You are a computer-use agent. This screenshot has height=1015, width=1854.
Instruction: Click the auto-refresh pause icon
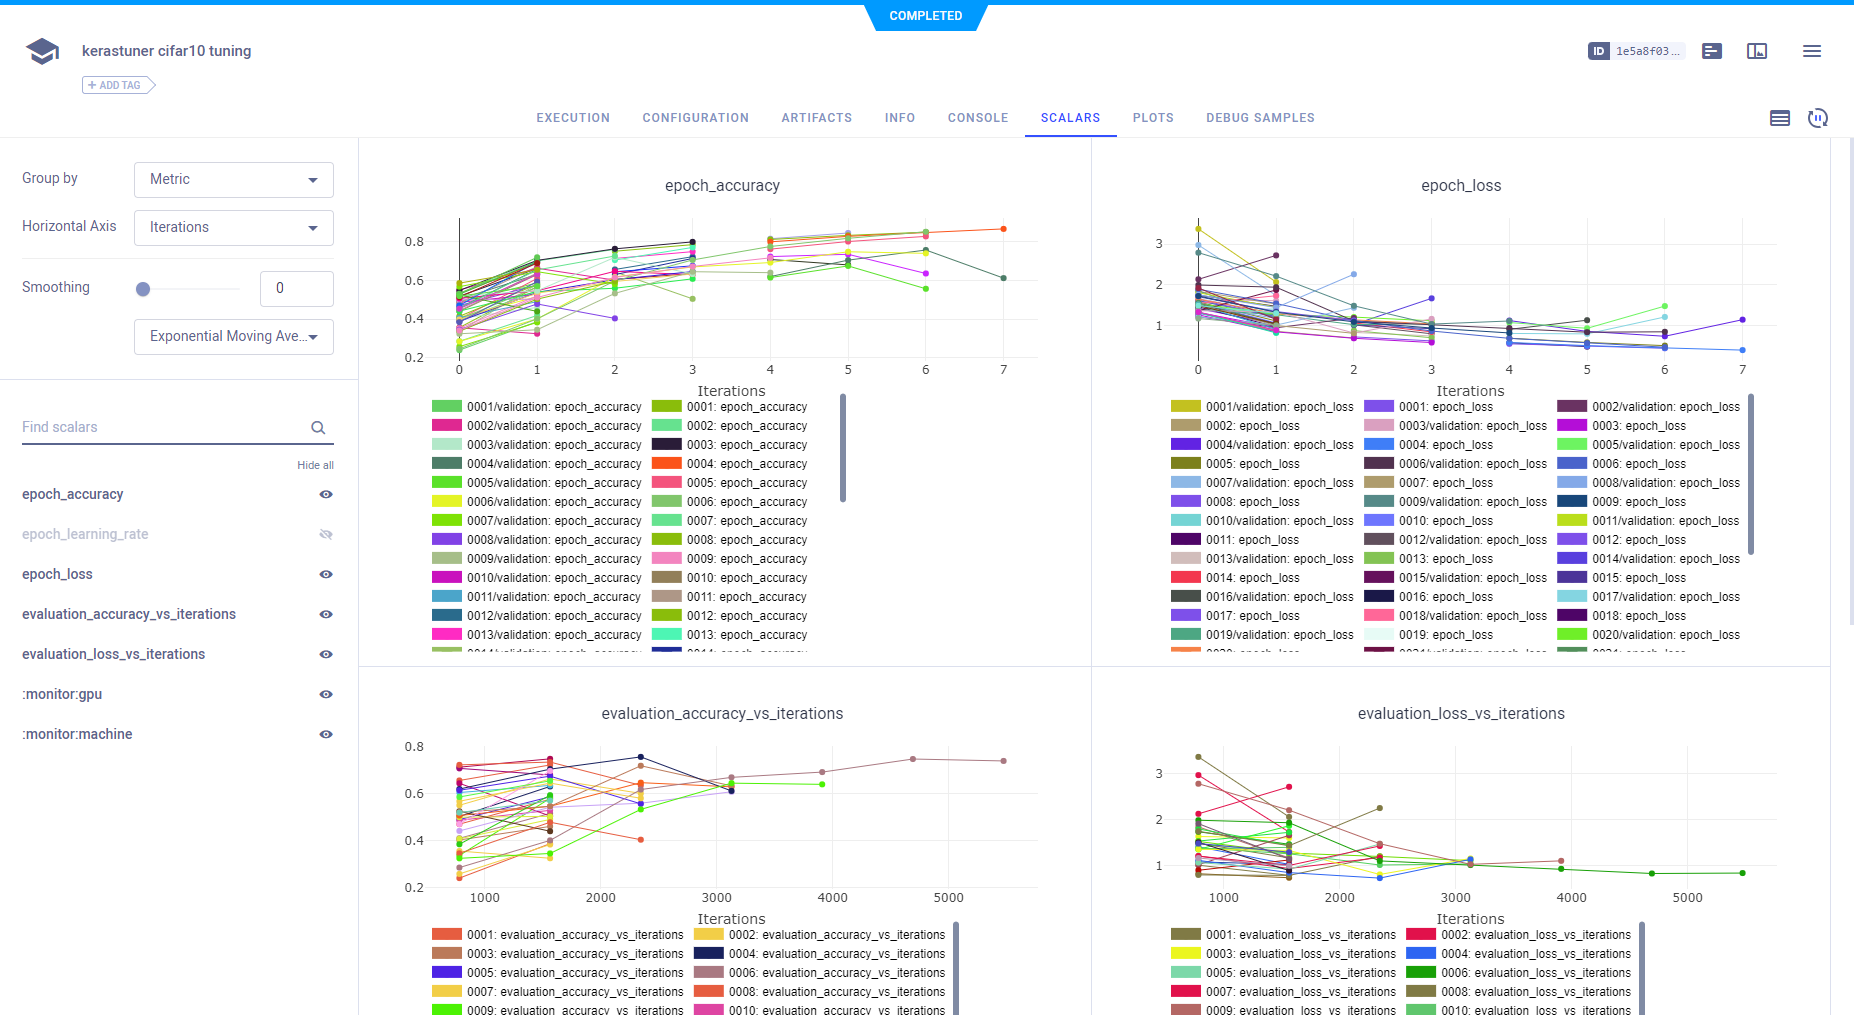click(x=1817, y=118)
